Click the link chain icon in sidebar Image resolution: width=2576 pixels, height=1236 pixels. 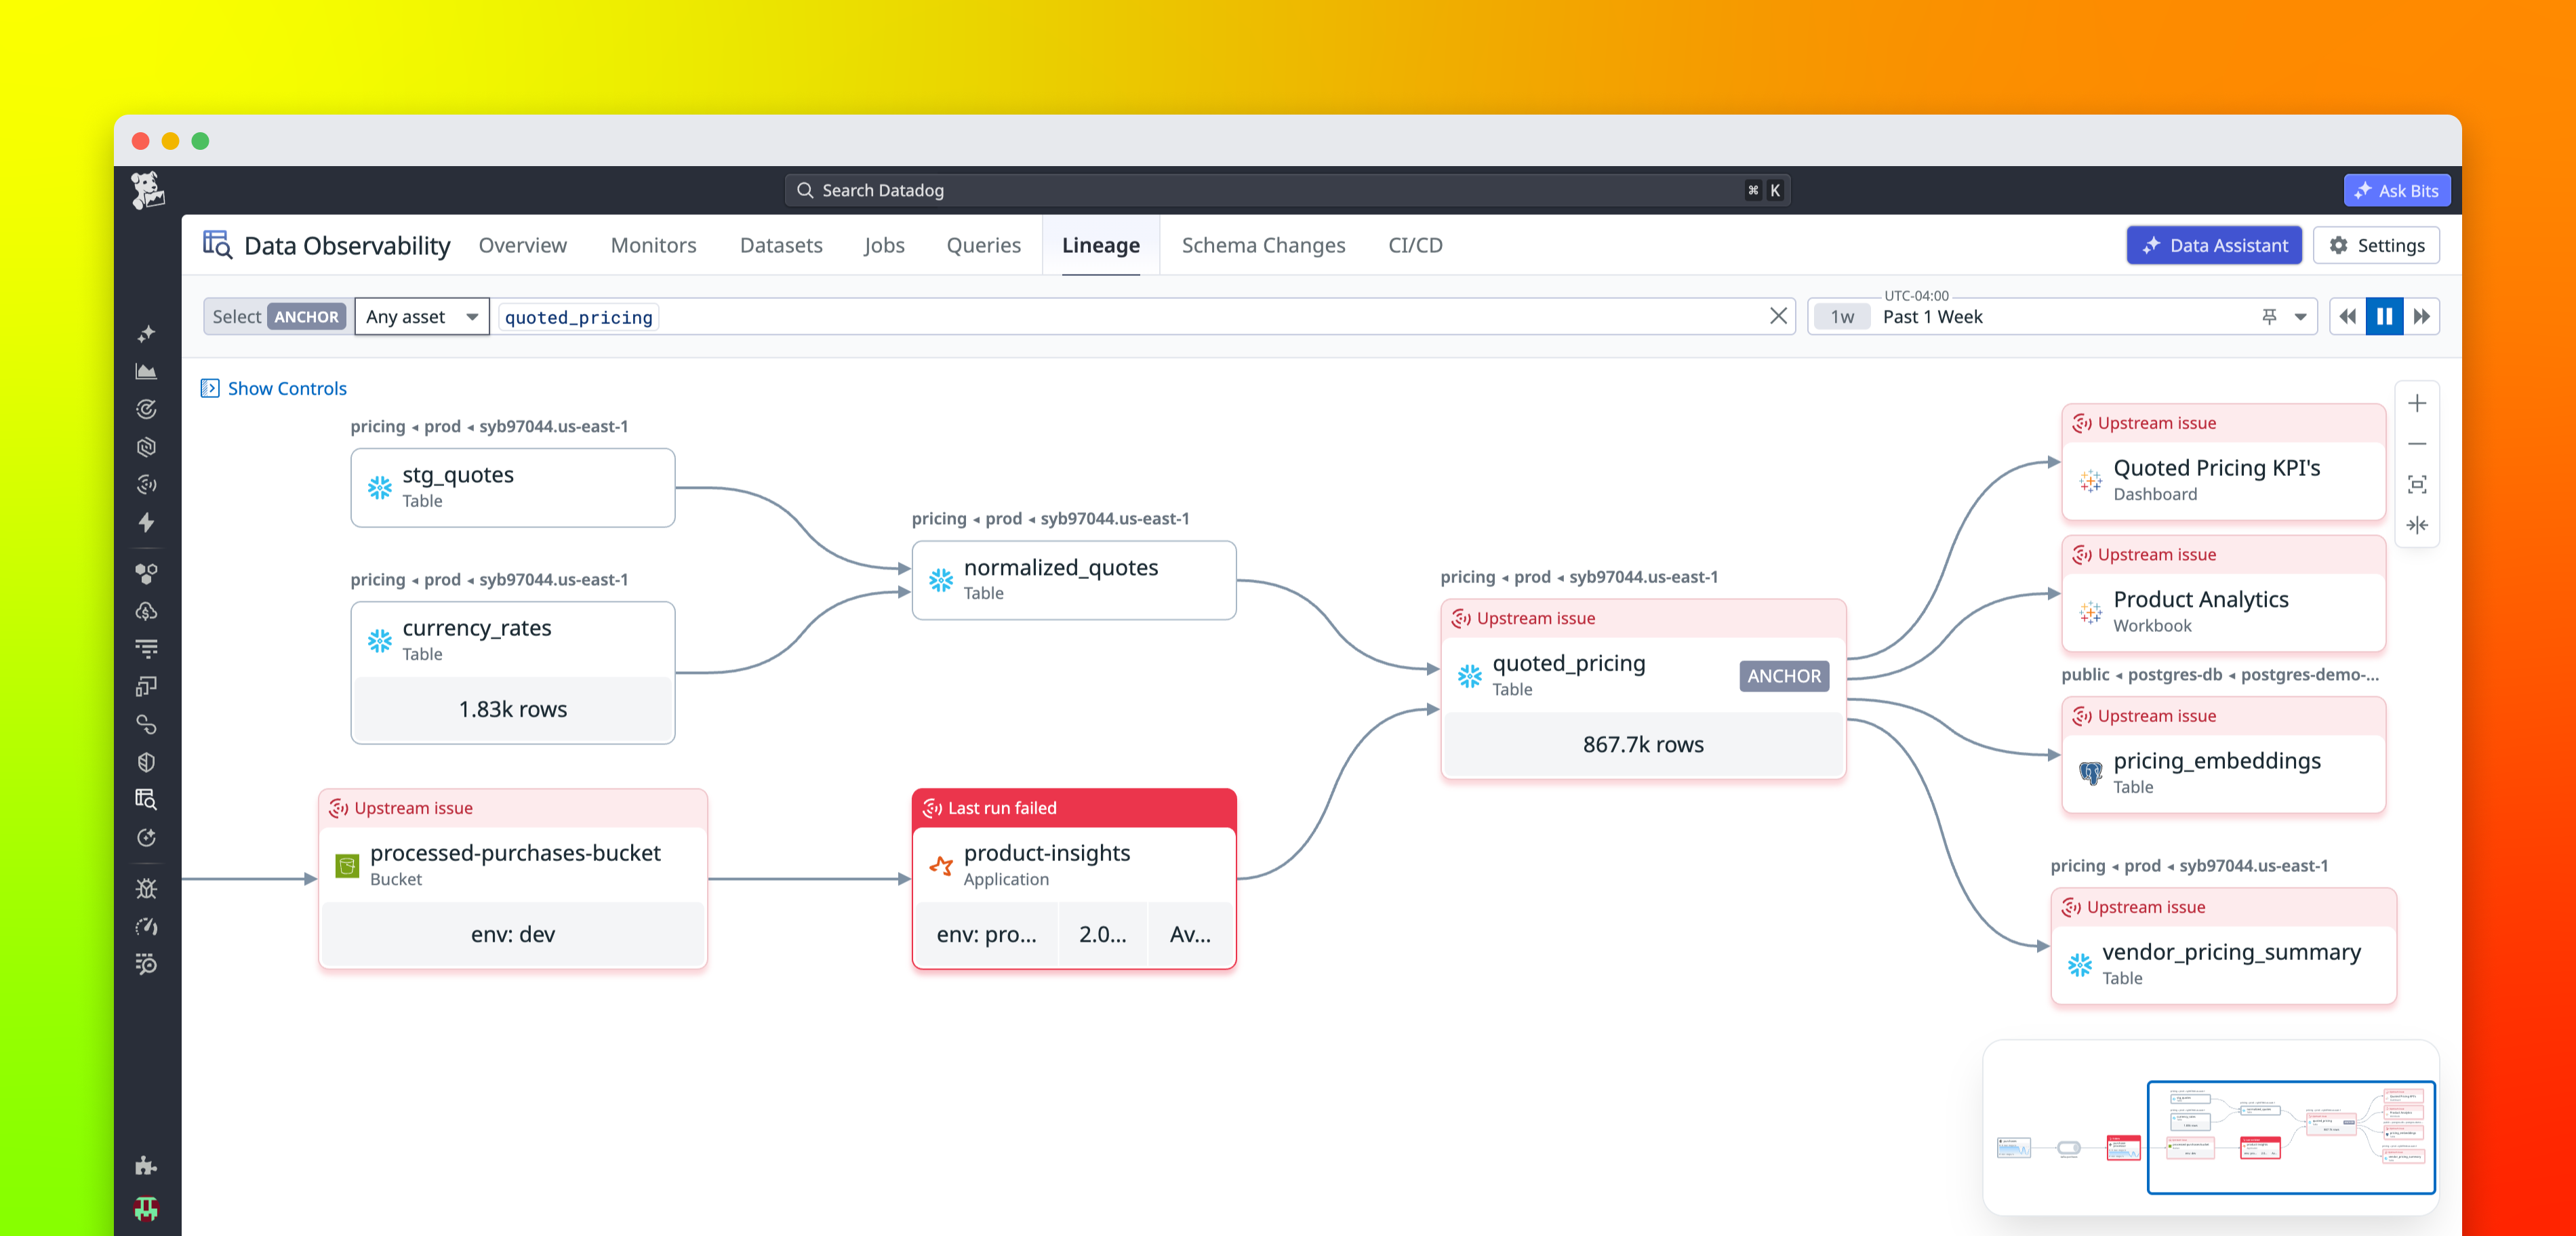tap(146, 724)
